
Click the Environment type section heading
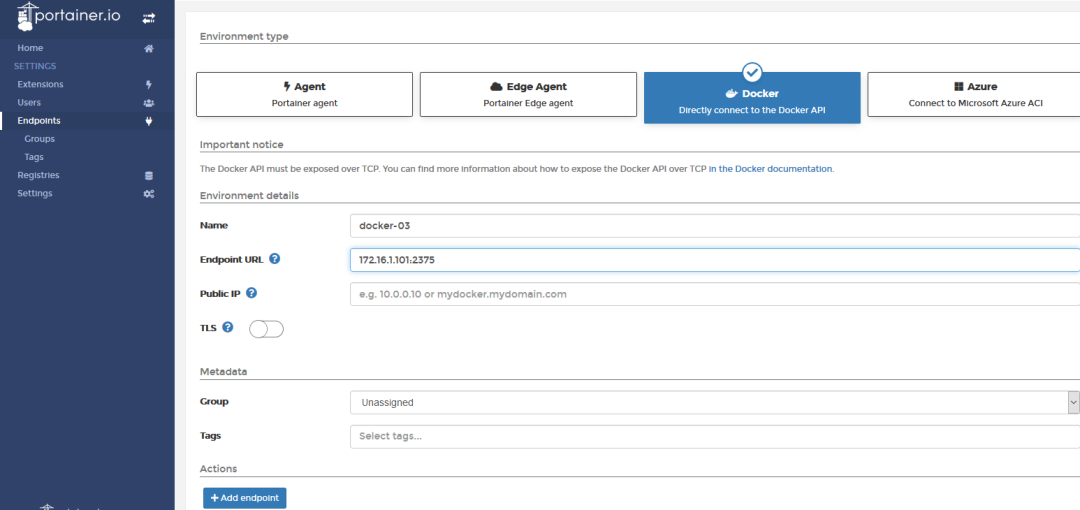pos(244,37)
